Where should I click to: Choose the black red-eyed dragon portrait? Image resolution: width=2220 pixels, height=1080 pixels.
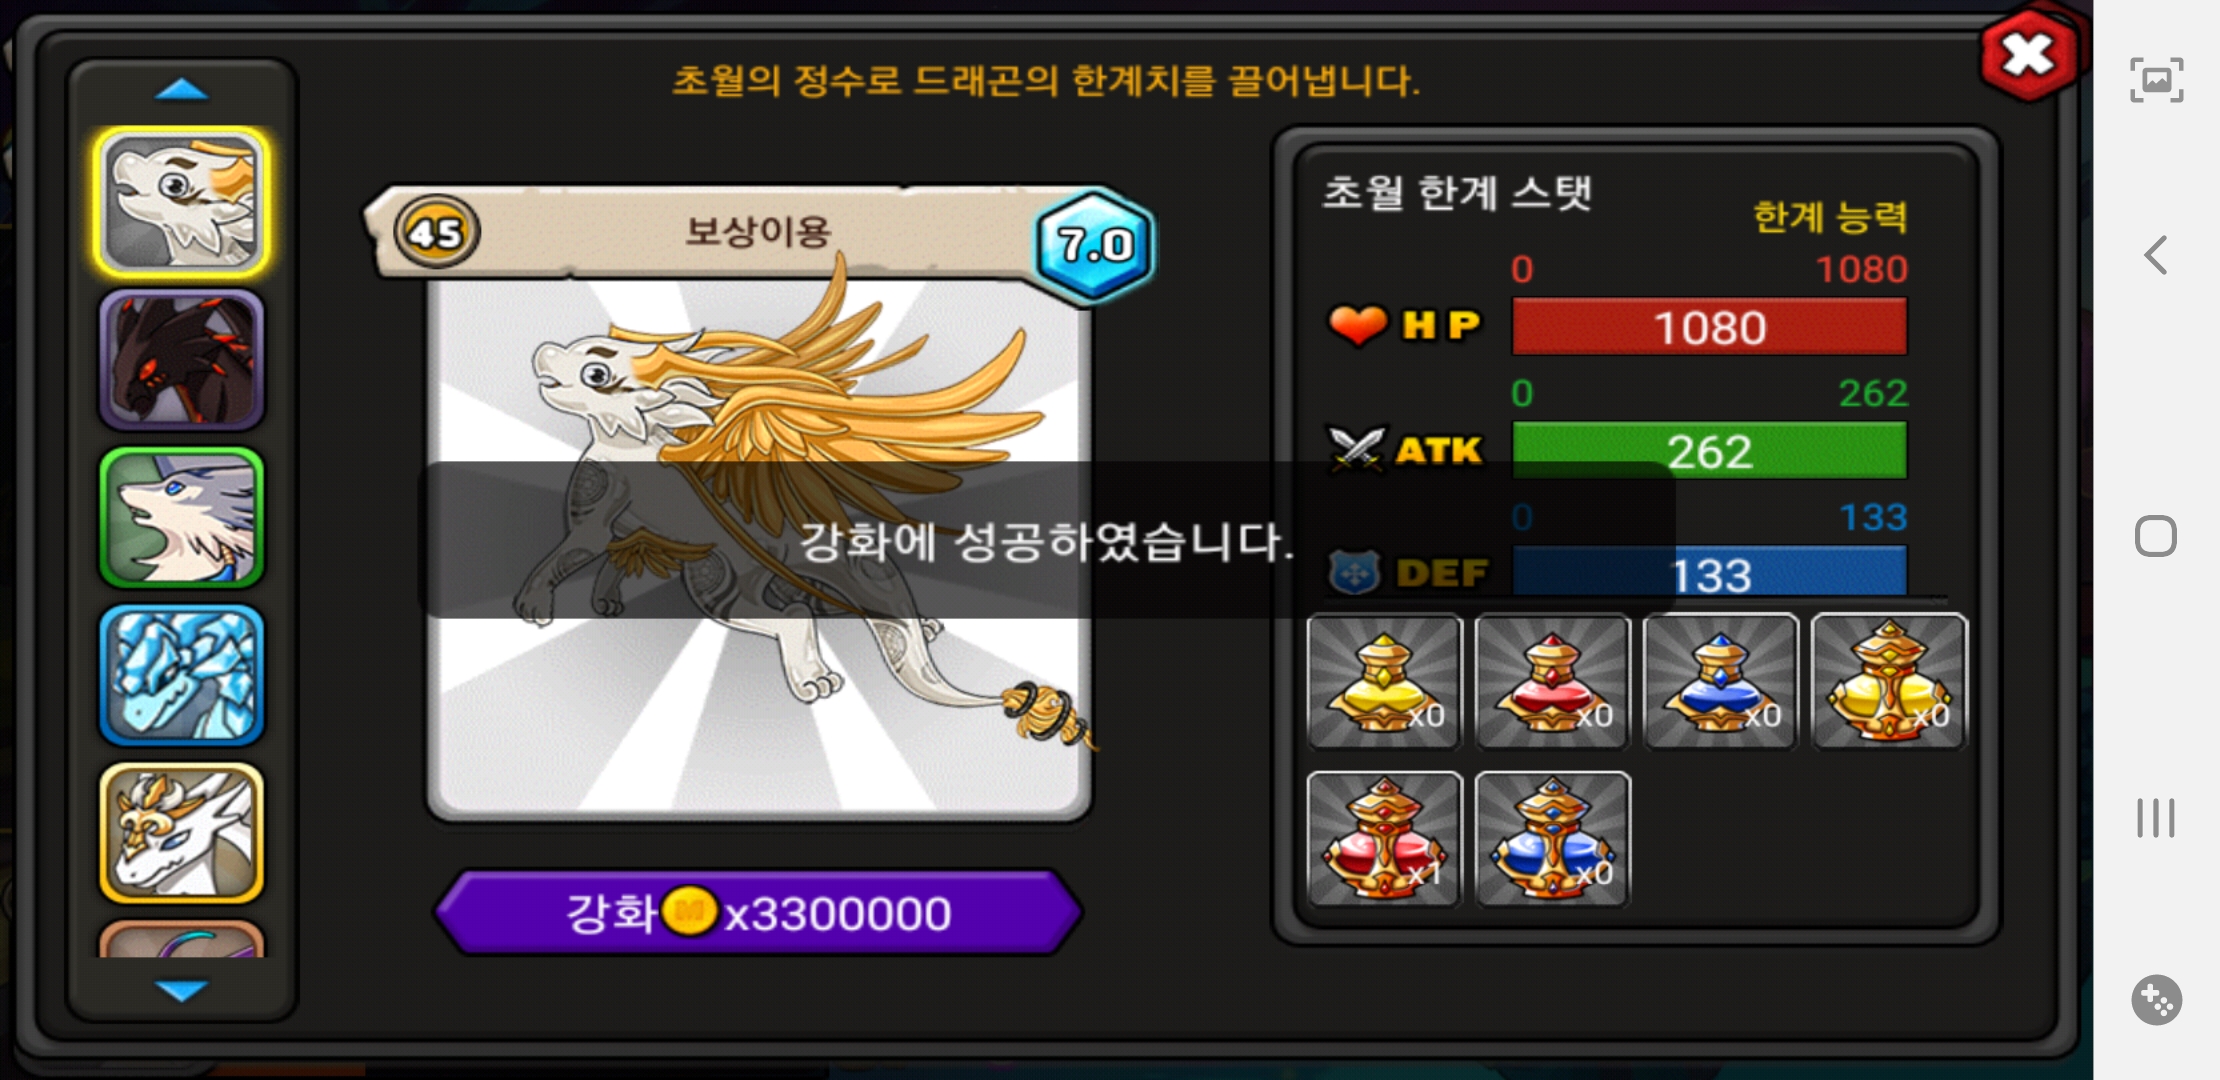pos(181,360)
